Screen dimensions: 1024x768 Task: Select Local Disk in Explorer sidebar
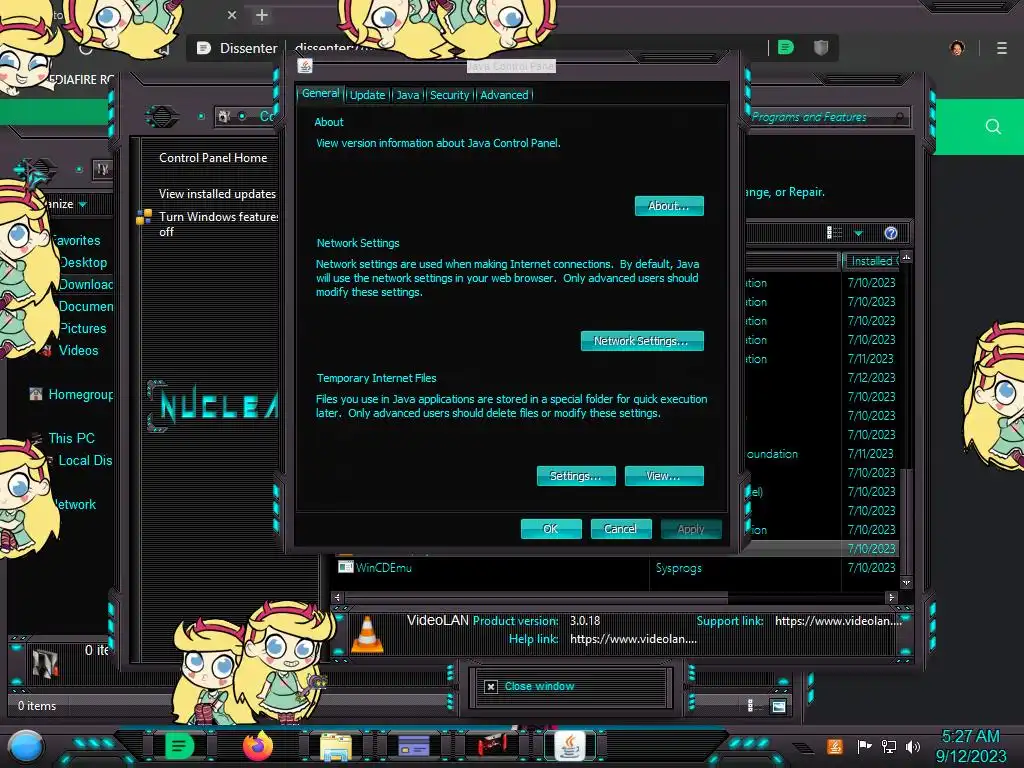point(85,460)
